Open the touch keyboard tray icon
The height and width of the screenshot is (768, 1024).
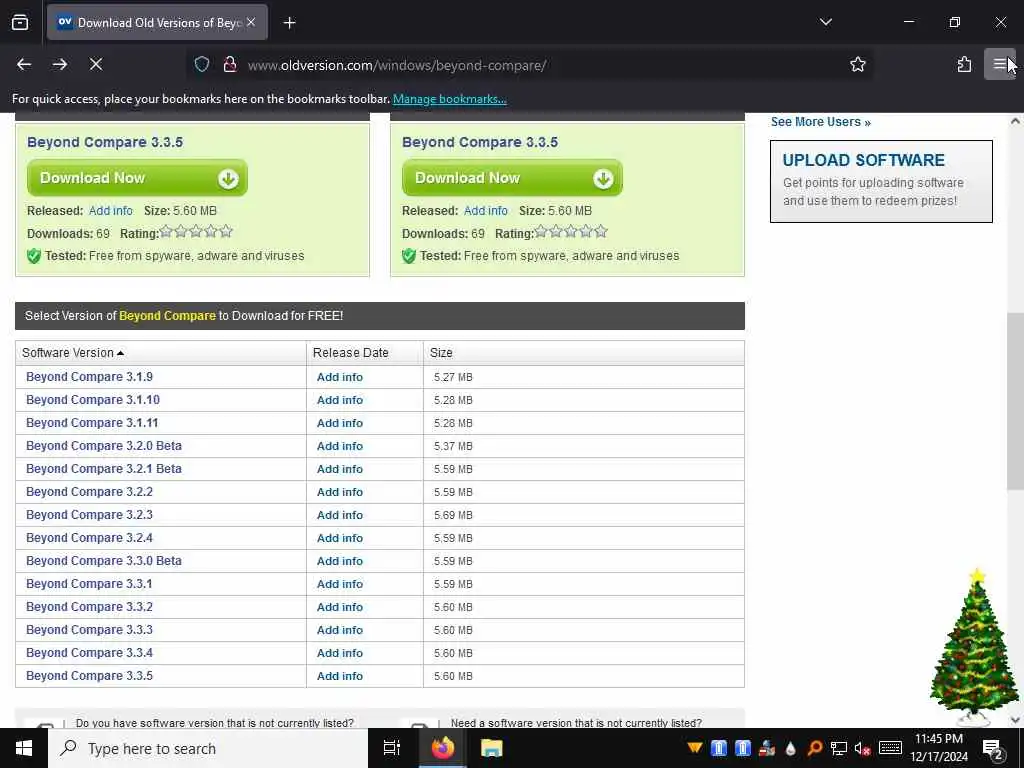click(890, 748)
